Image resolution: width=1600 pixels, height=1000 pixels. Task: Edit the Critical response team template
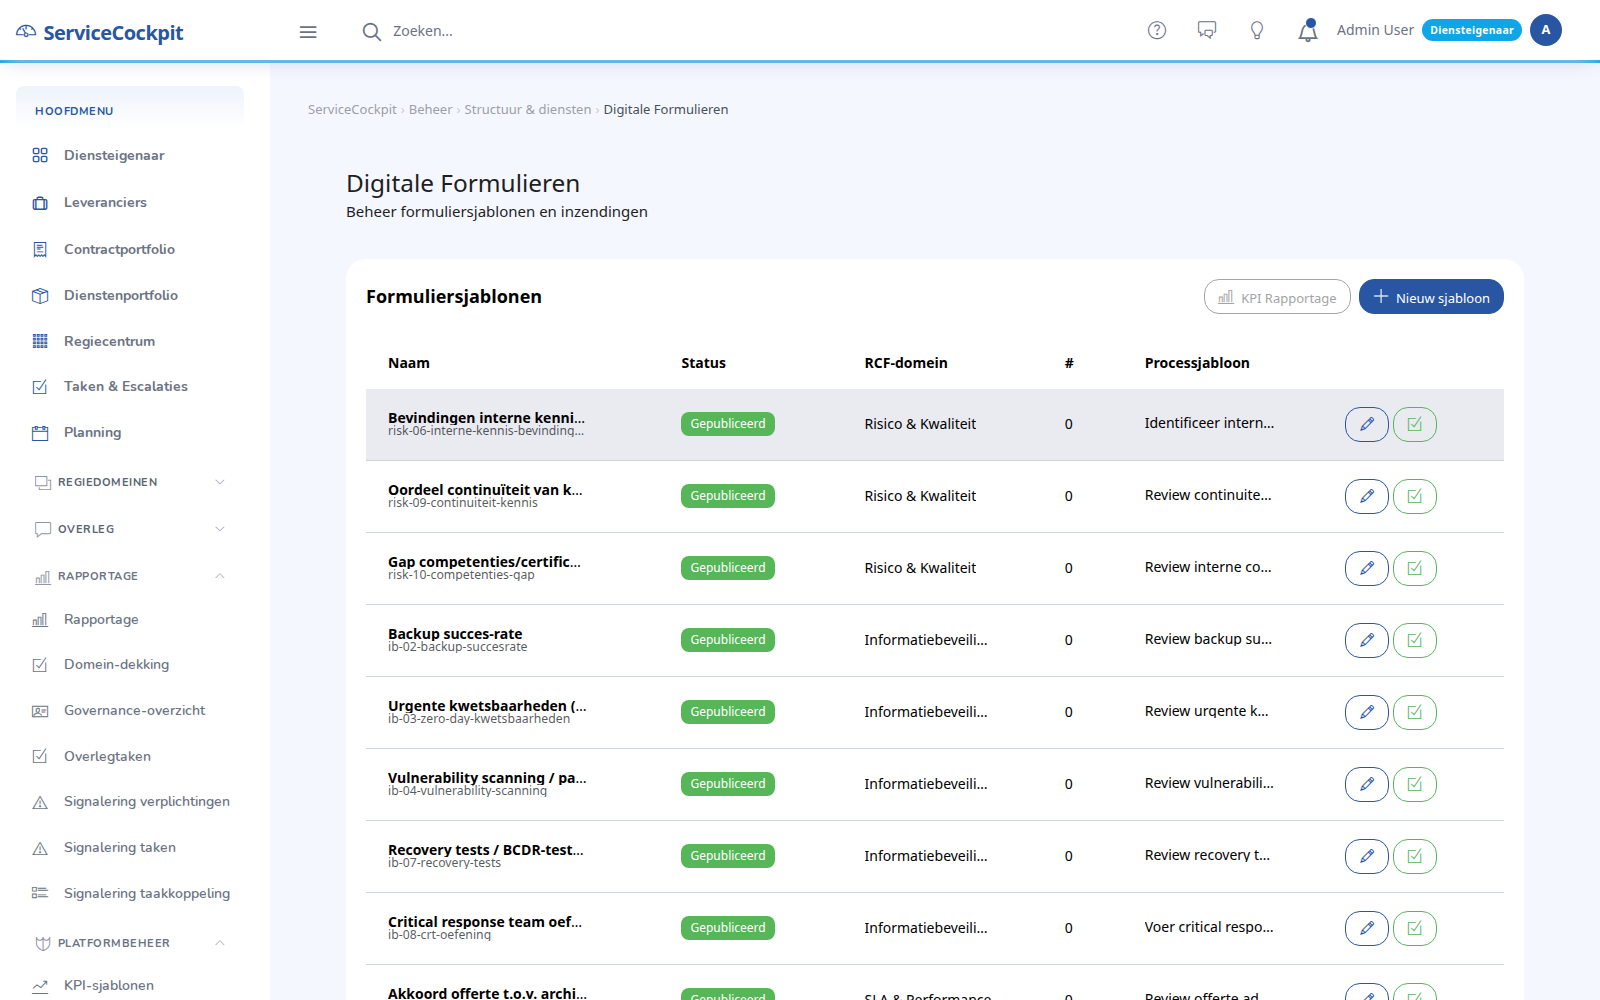pyautogui.click(x=1367, y=928)
